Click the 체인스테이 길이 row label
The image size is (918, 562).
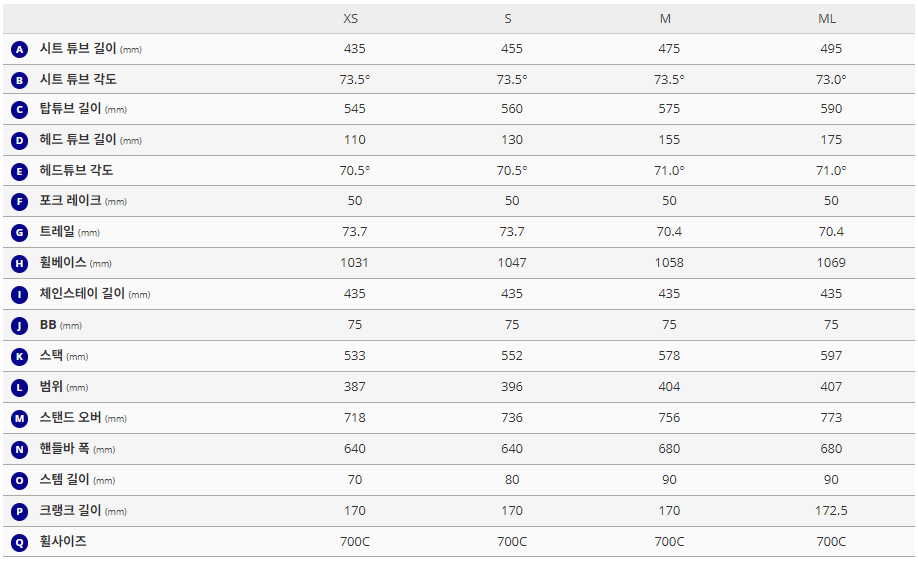pos(81,294)
